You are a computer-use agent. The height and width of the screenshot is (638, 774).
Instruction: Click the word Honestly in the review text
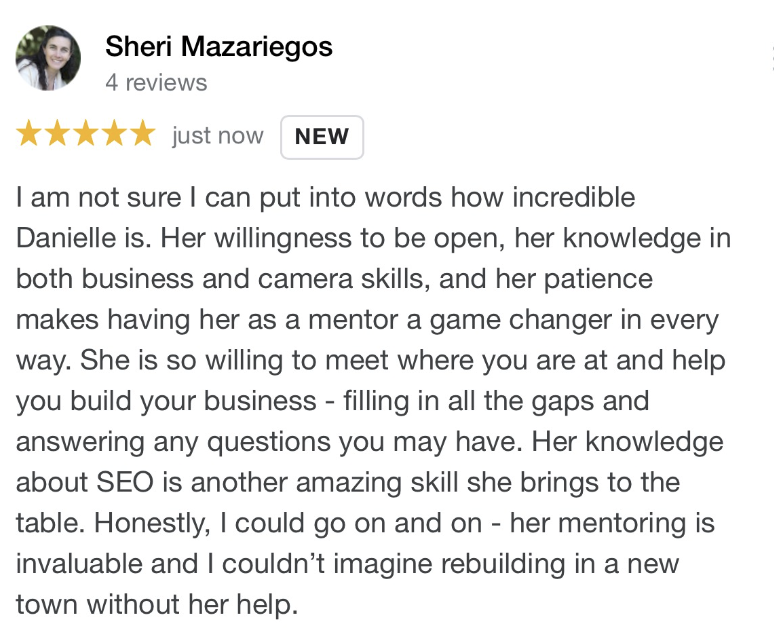(152, 523)
